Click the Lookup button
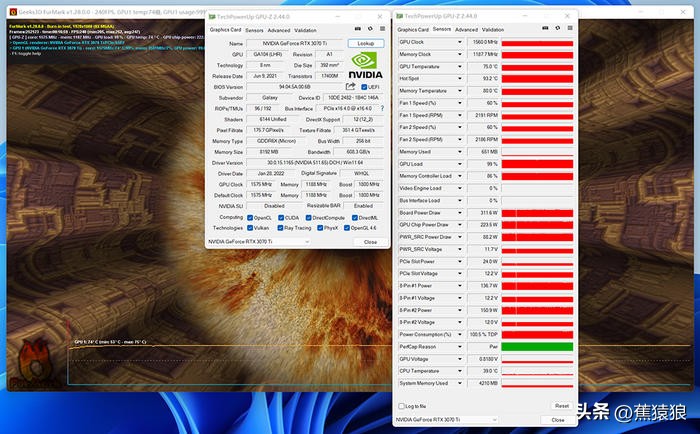Image resolution: width=700 pixels, height=434 pixels. pos(366,43)
